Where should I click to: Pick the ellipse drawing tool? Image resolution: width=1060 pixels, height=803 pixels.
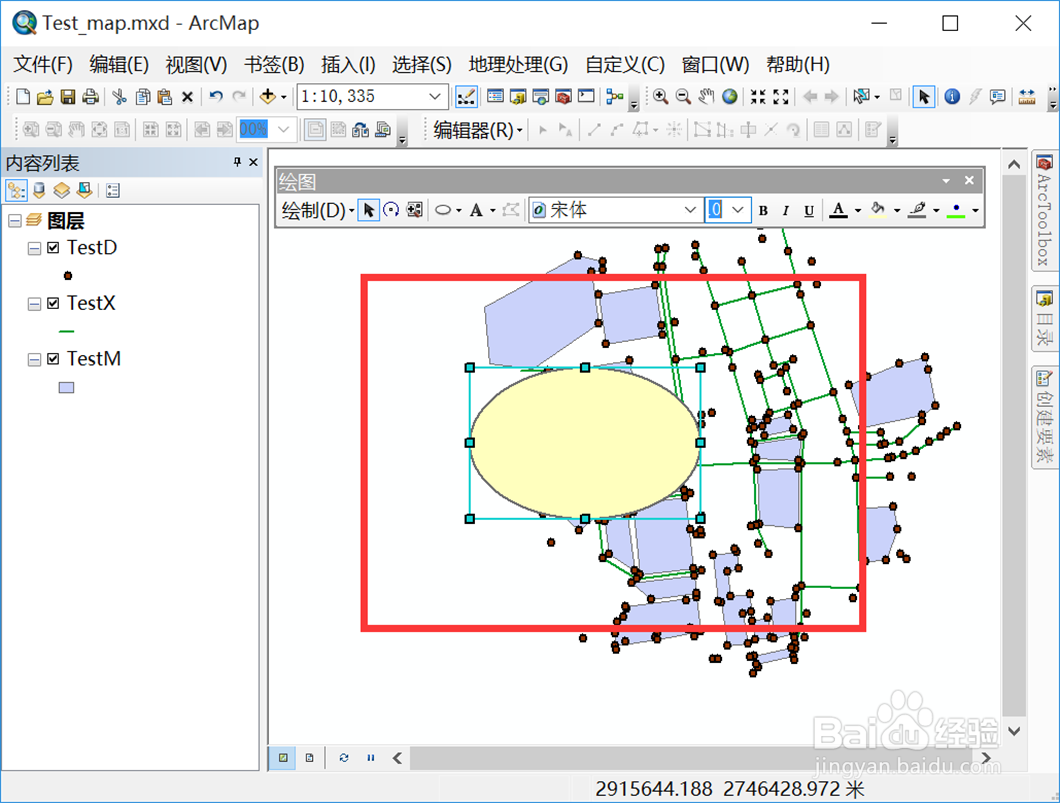(x=443, y=210)
